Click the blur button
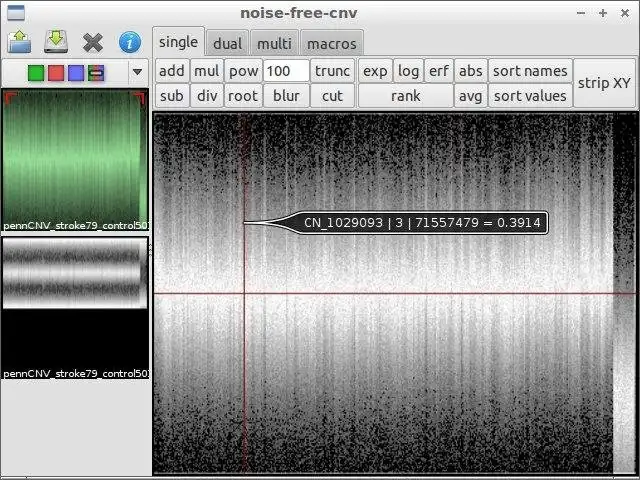Screen dimensions: 640x480 pyautogui.click(x=286, y=96)
